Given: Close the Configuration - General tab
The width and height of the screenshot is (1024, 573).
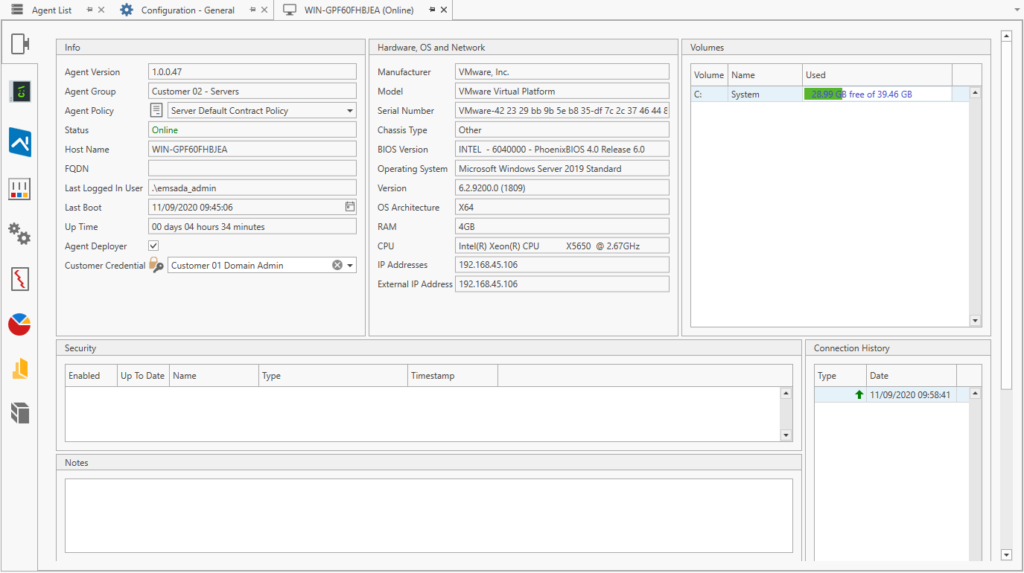Looking at the screenshot, I should point(264,10).
